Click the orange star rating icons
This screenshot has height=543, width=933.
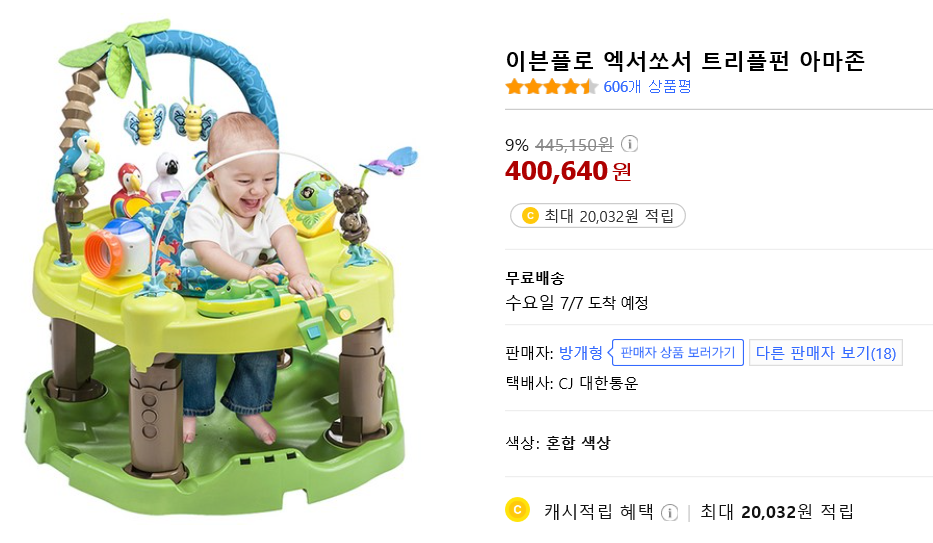click(551, 87)
